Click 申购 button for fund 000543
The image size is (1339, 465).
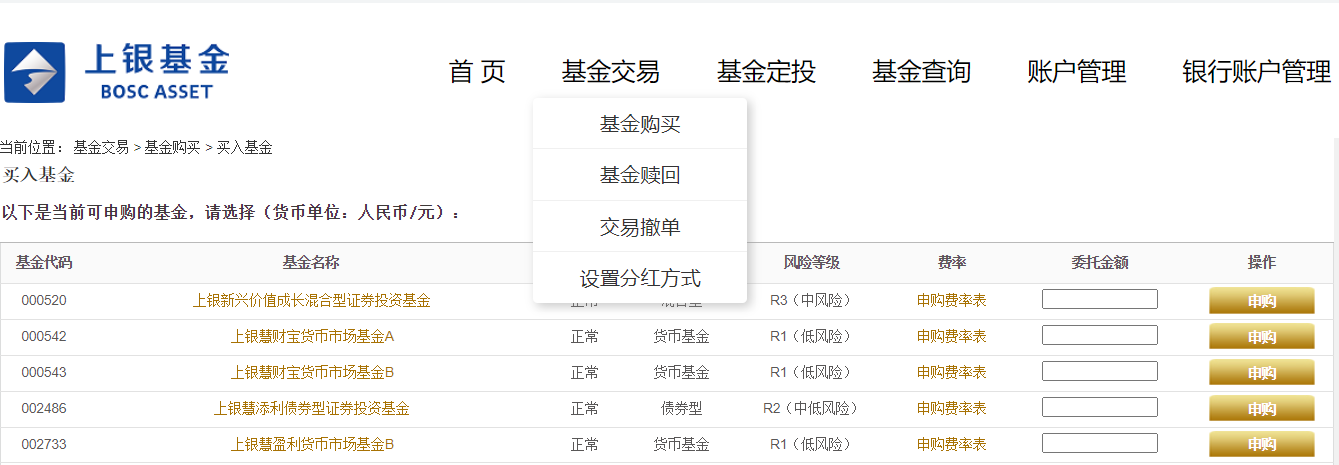click(1262, 373)
